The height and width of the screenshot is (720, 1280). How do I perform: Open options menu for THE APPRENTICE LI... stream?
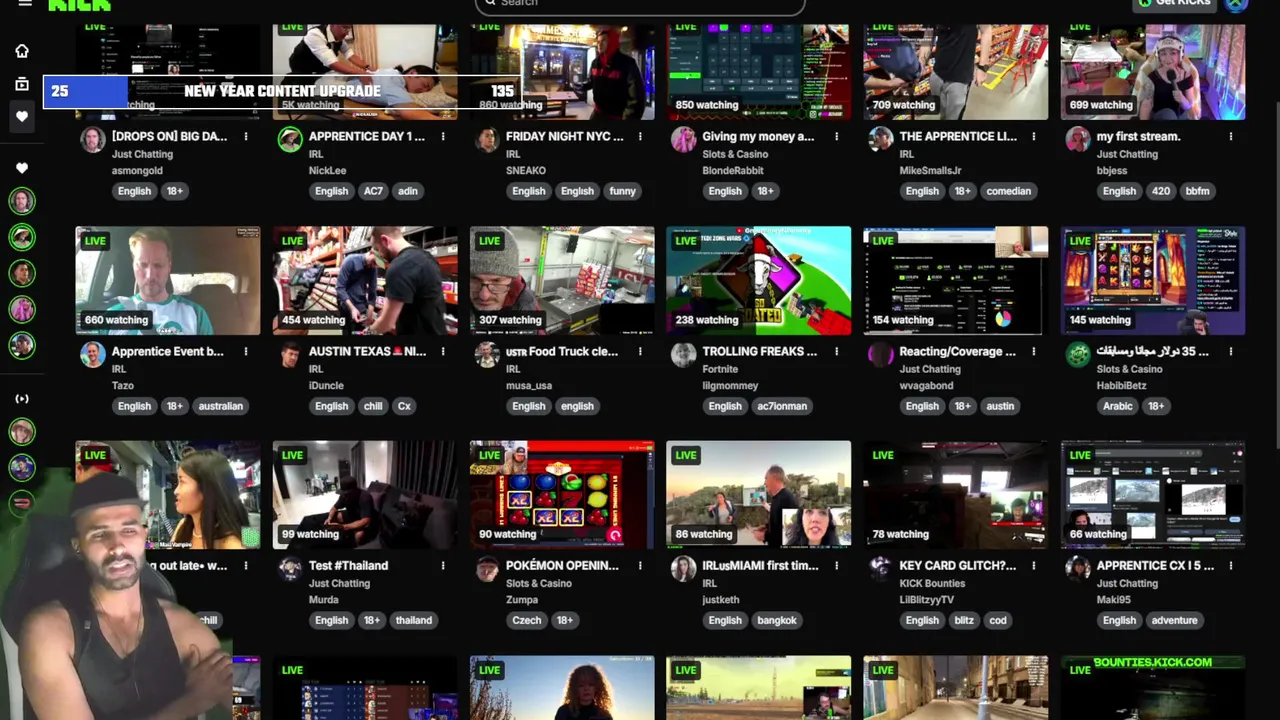point(1034,136)
